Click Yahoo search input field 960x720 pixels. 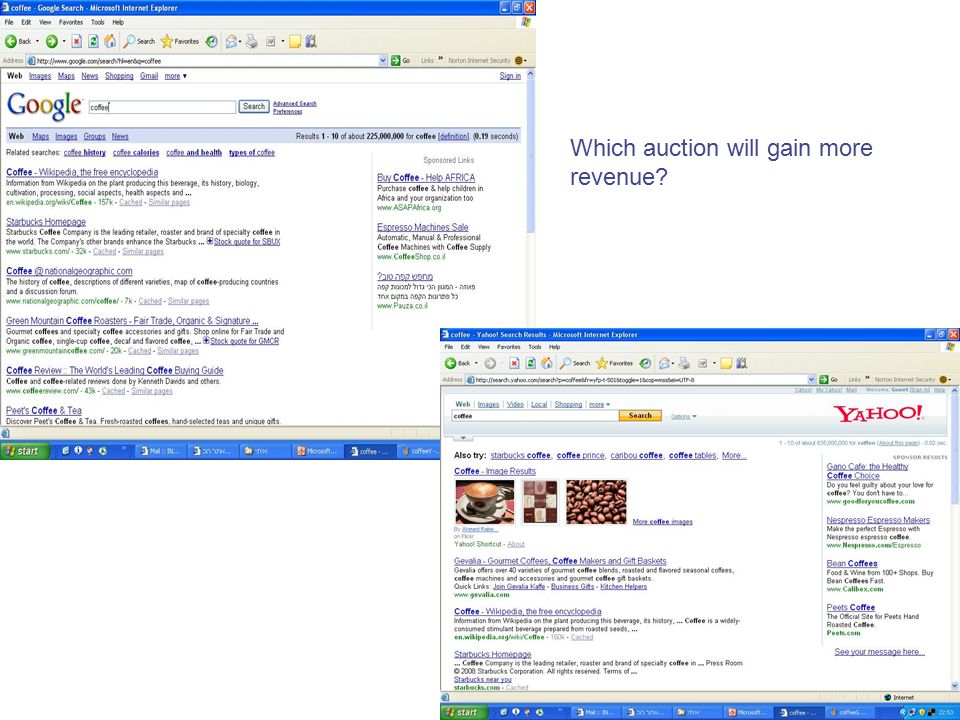click(535, 416)
